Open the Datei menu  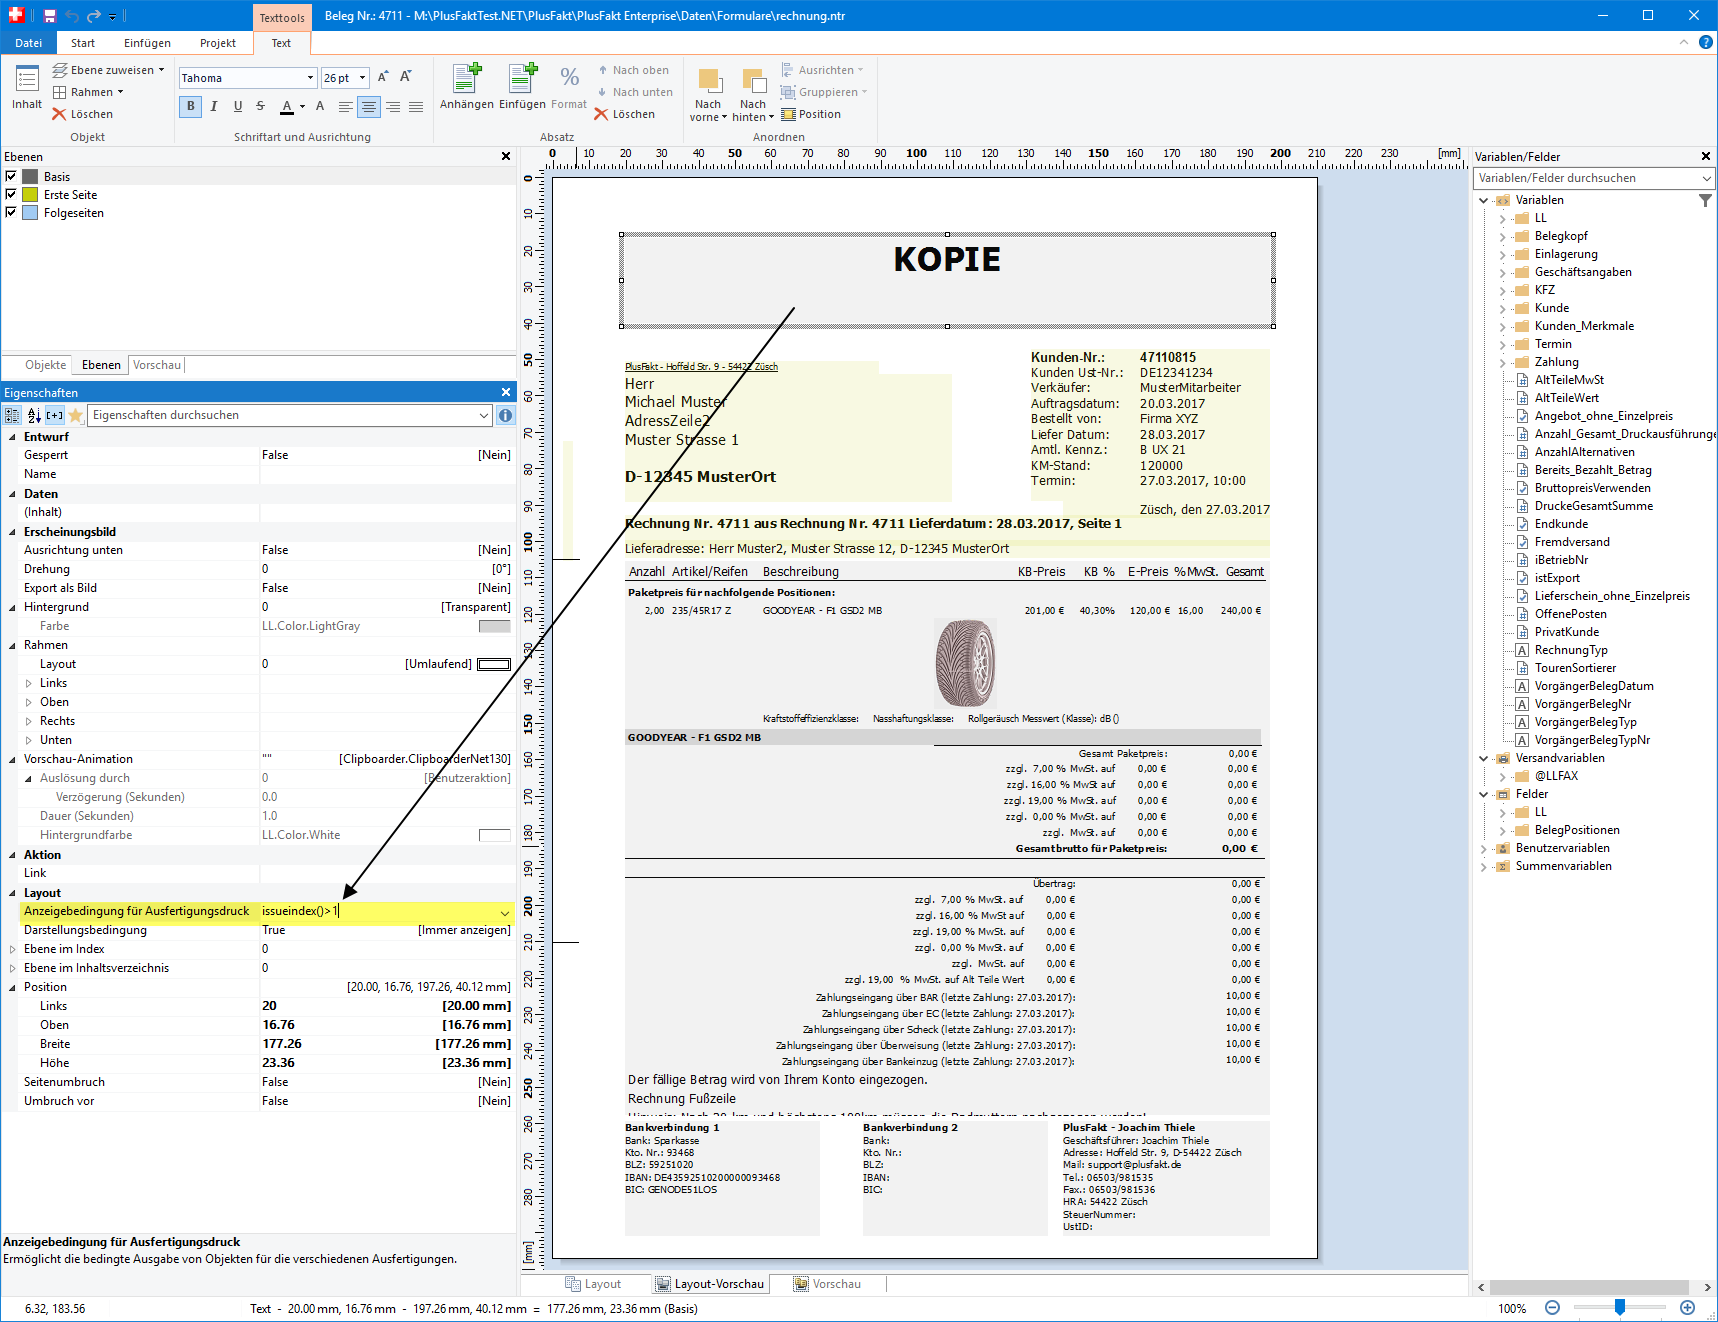[x=29, y=43]
